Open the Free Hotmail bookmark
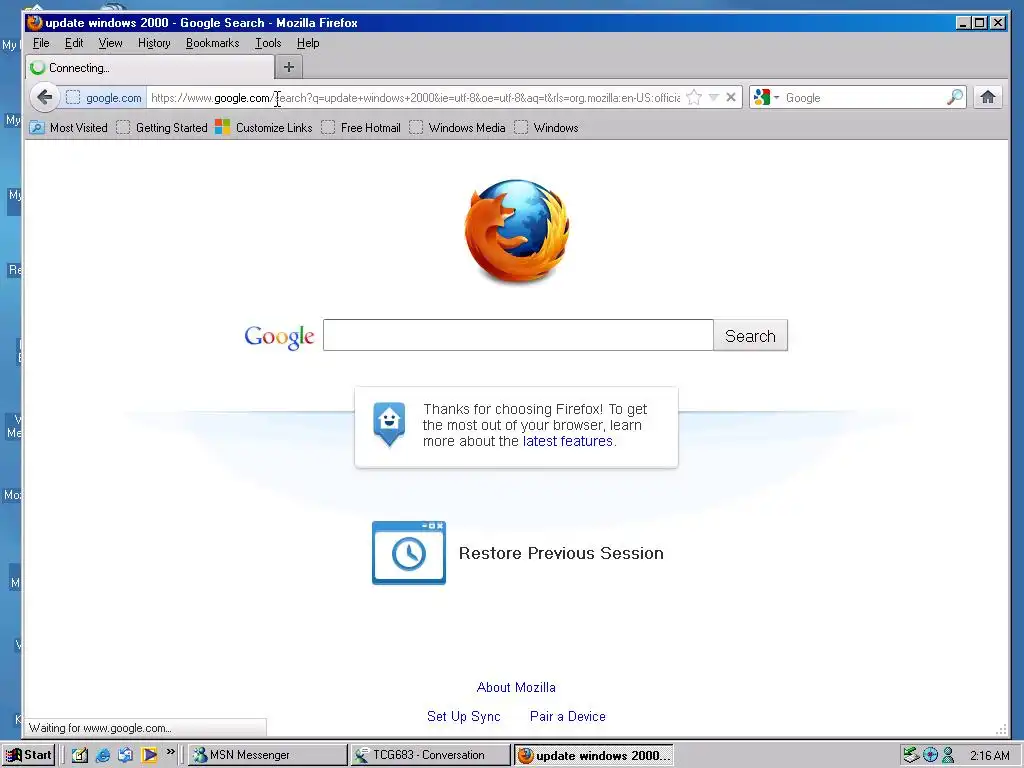The height and width of the screenshot is (768, 1024). pos(361,128)
